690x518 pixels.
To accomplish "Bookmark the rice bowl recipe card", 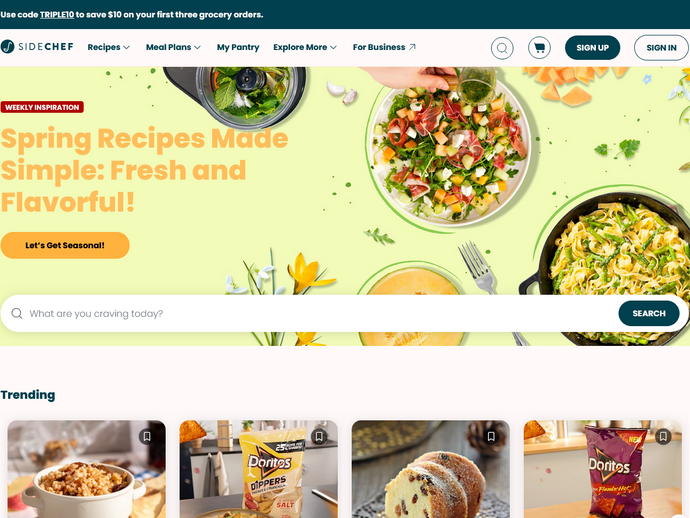I will point(147,436).
